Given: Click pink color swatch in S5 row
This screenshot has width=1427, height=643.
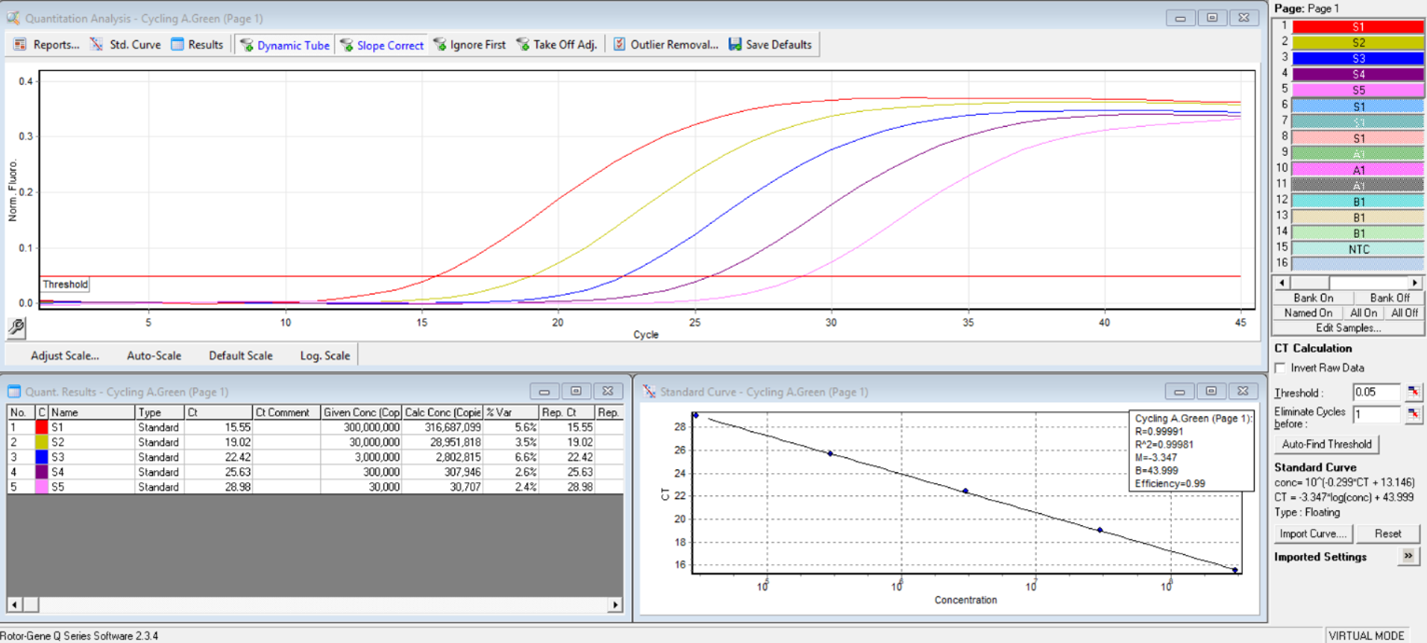Looking at the screenshot, I should tap(42, 487).
